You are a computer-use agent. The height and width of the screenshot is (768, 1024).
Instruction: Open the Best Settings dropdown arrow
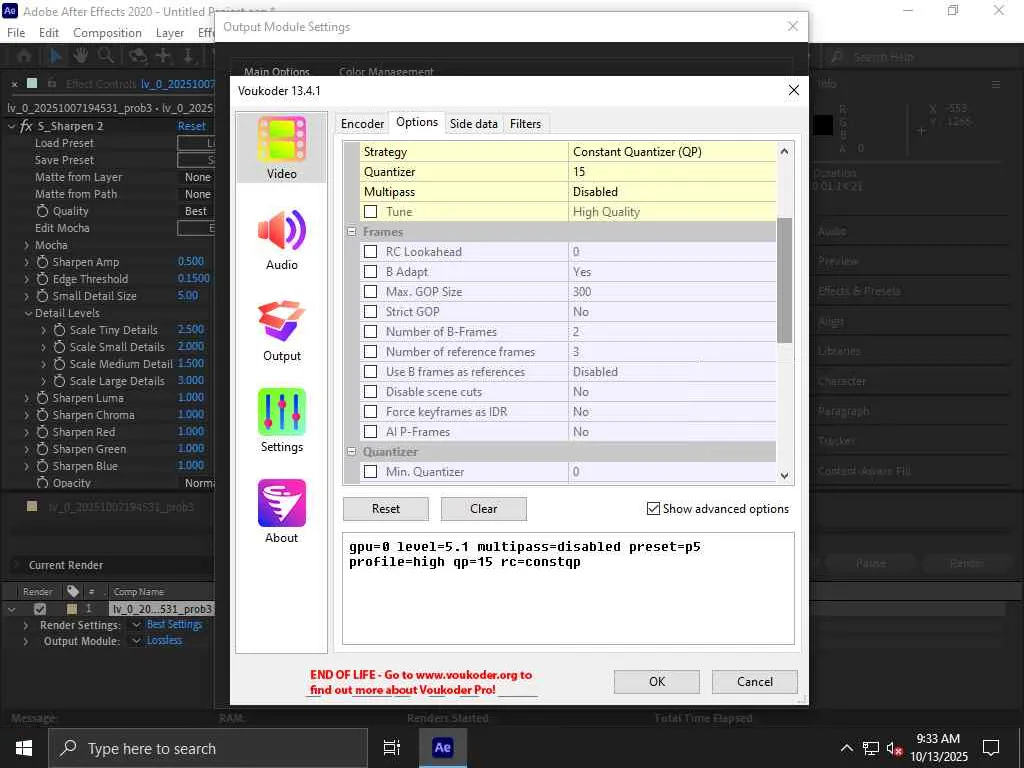tap(136, 625)
